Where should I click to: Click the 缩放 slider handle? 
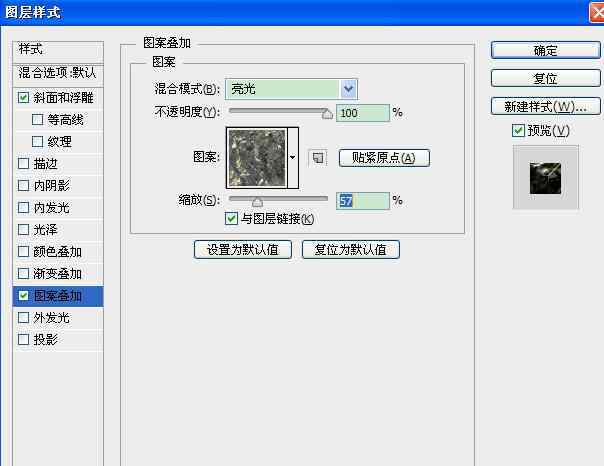(x=257, y=201)
